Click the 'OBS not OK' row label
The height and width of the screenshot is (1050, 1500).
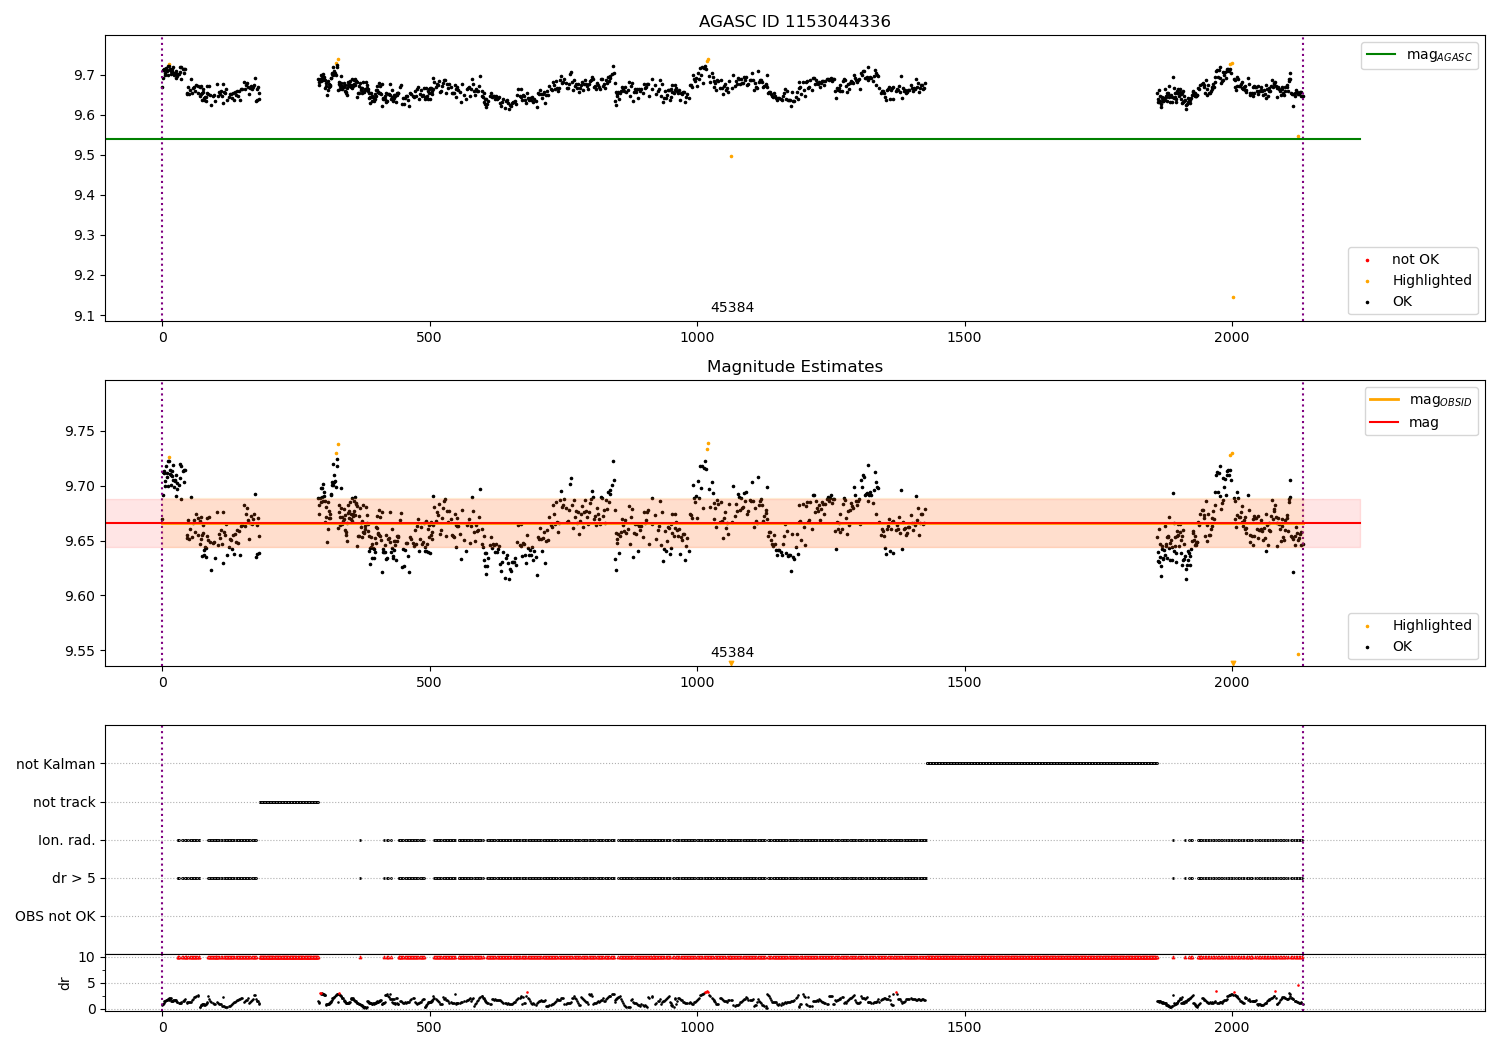pyautogui.click(x=56, y=917)
